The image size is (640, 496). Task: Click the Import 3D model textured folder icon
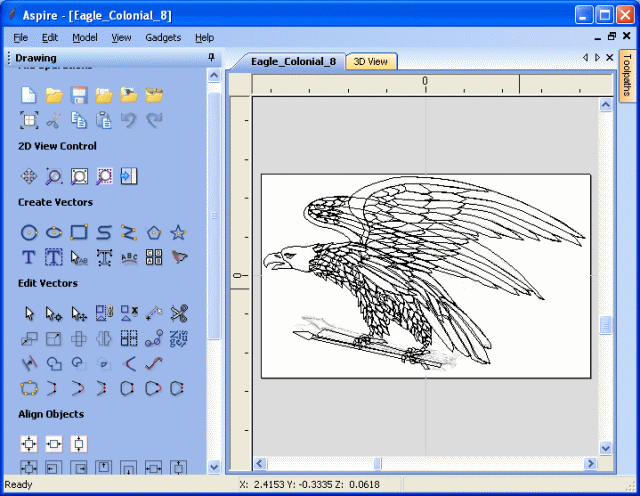point(154,95)
